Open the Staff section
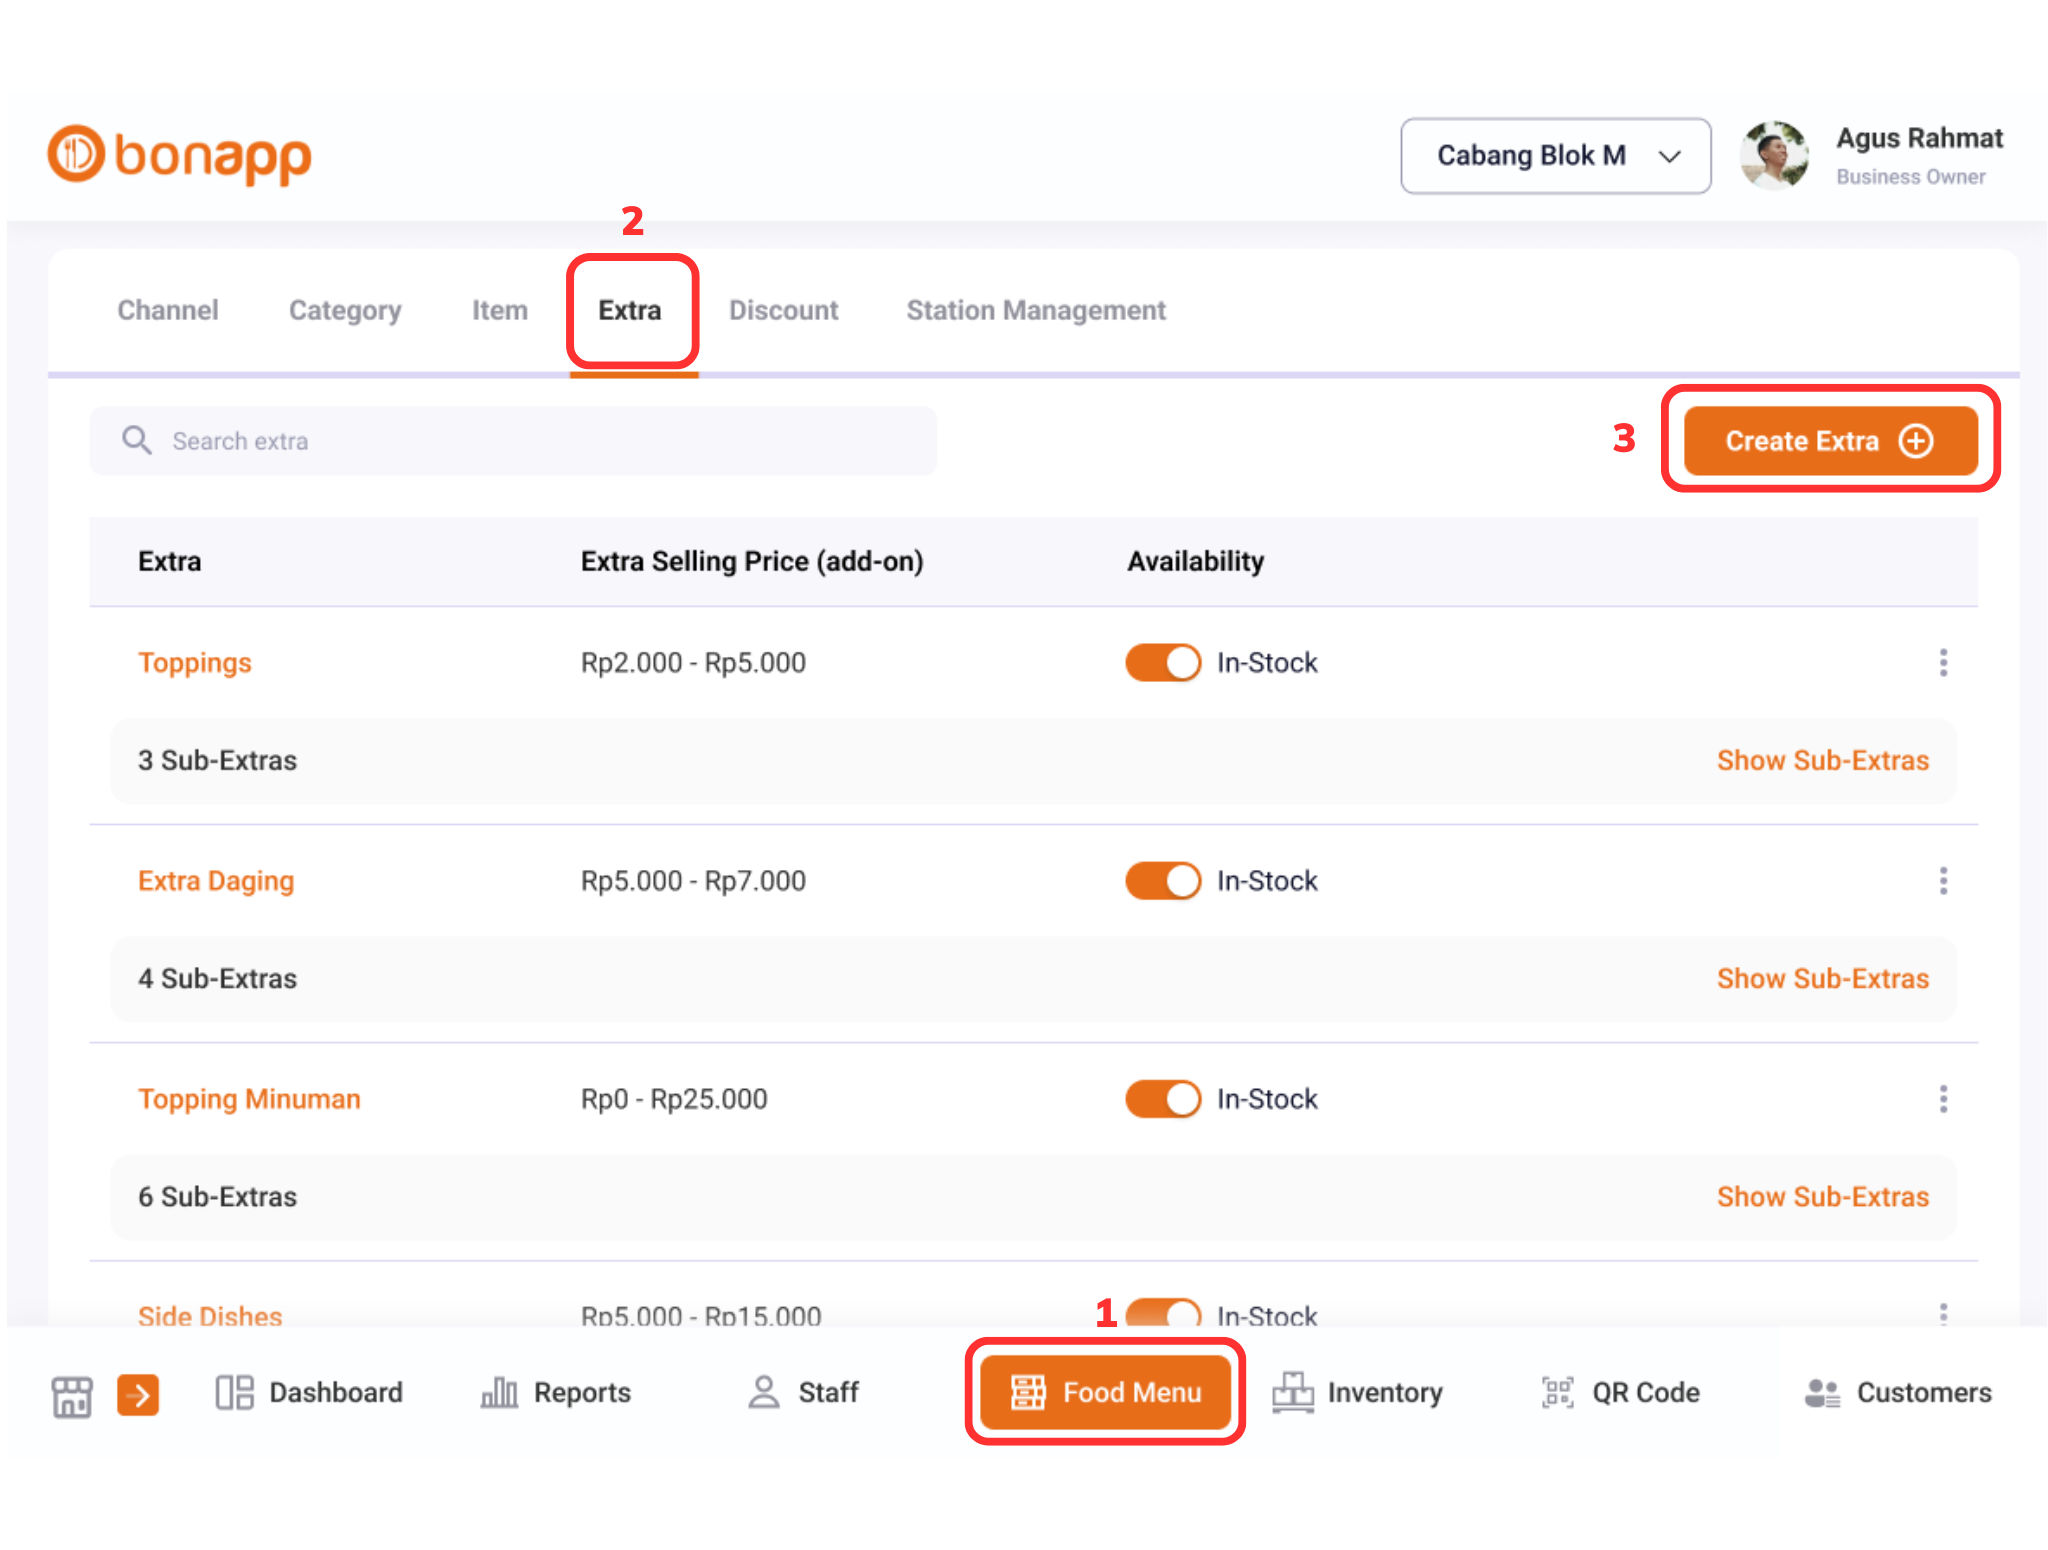Viewport: 2048px width, 1550px height. [803, 1392]
